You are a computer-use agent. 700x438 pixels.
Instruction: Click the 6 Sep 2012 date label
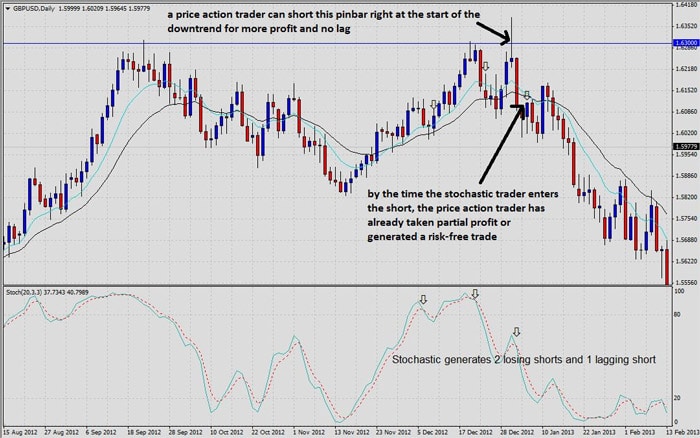point(101,432)
